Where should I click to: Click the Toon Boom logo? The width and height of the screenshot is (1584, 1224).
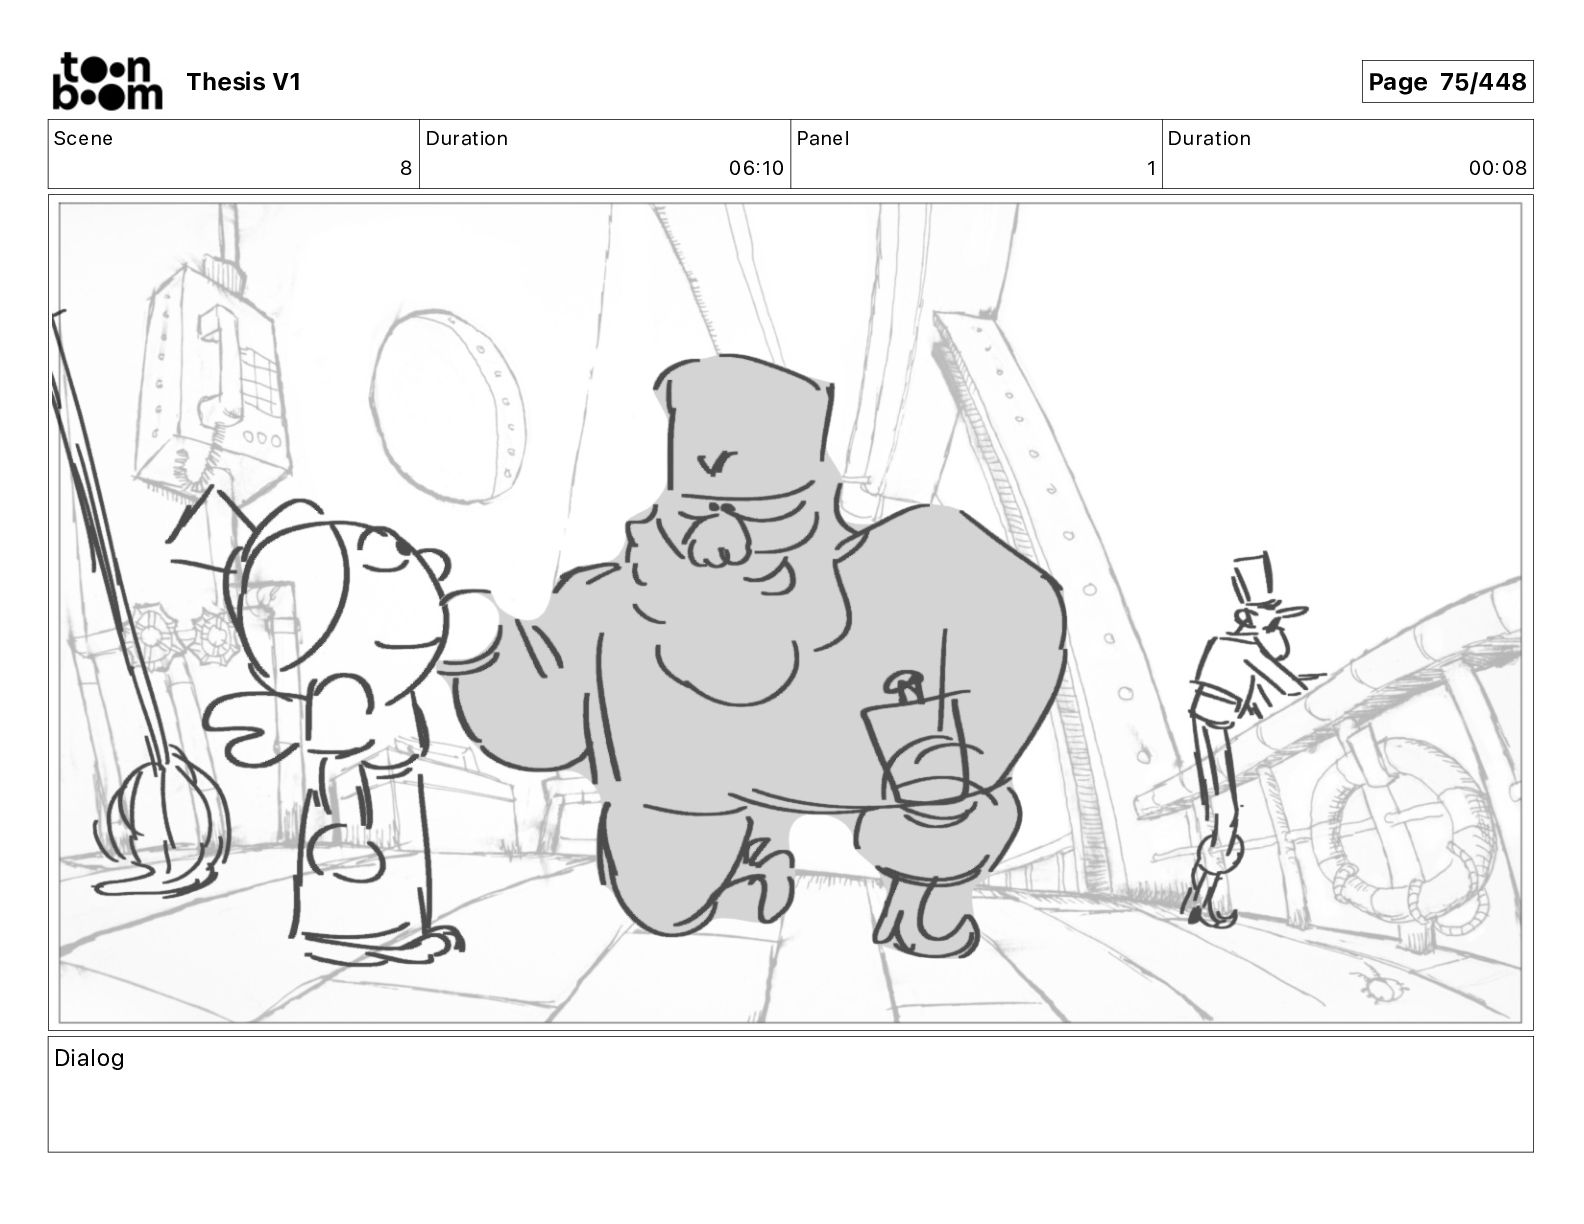[x=107, y=81]
